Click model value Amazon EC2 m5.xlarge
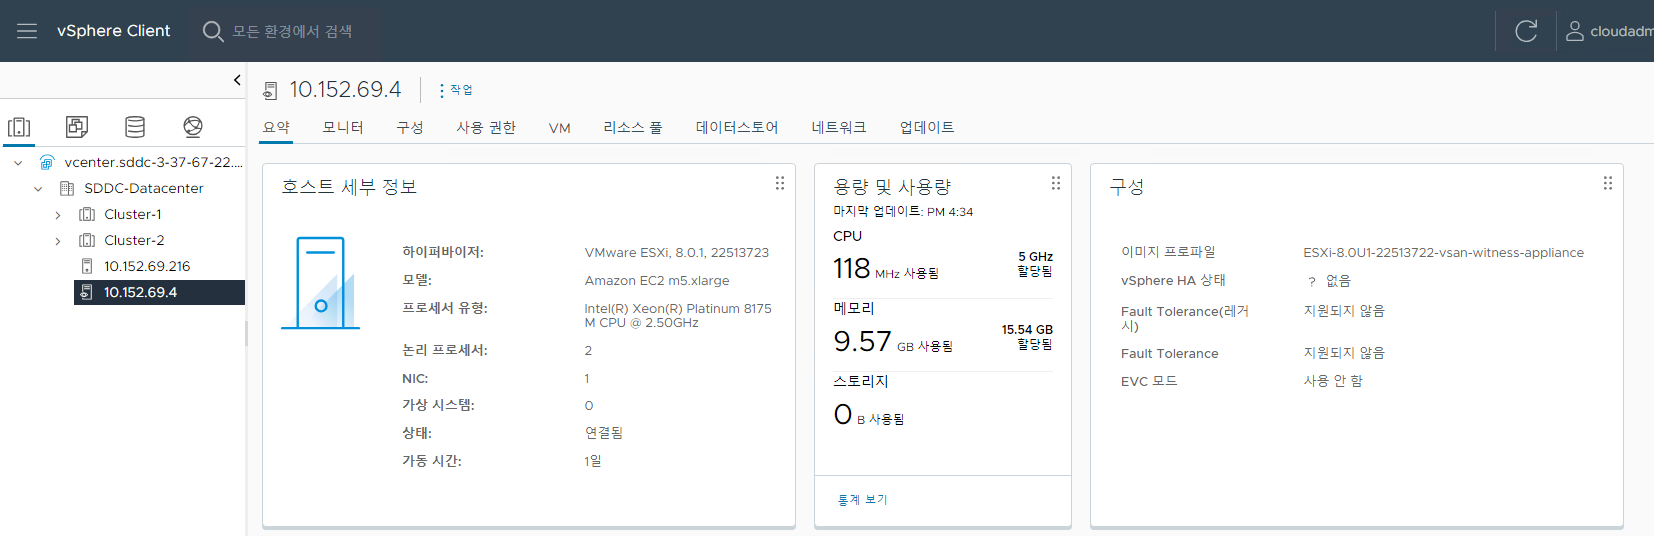Screen dimensions: 1654x536 657,281
